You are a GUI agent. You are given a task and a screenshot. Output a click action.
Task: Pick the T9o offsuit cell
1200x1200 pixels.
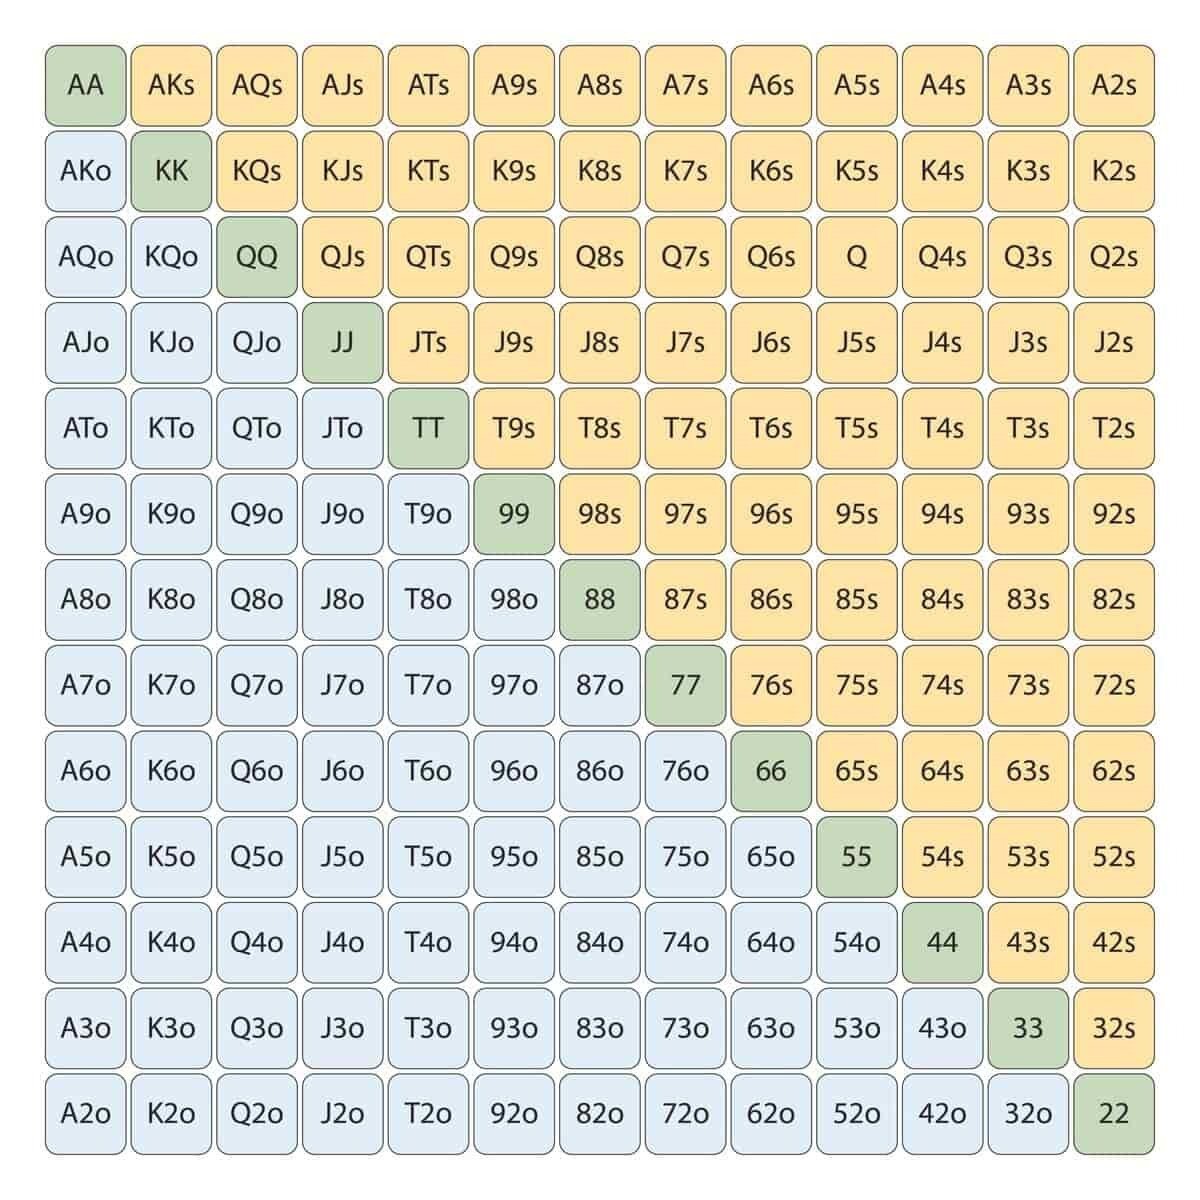click(x=428, y=514)
